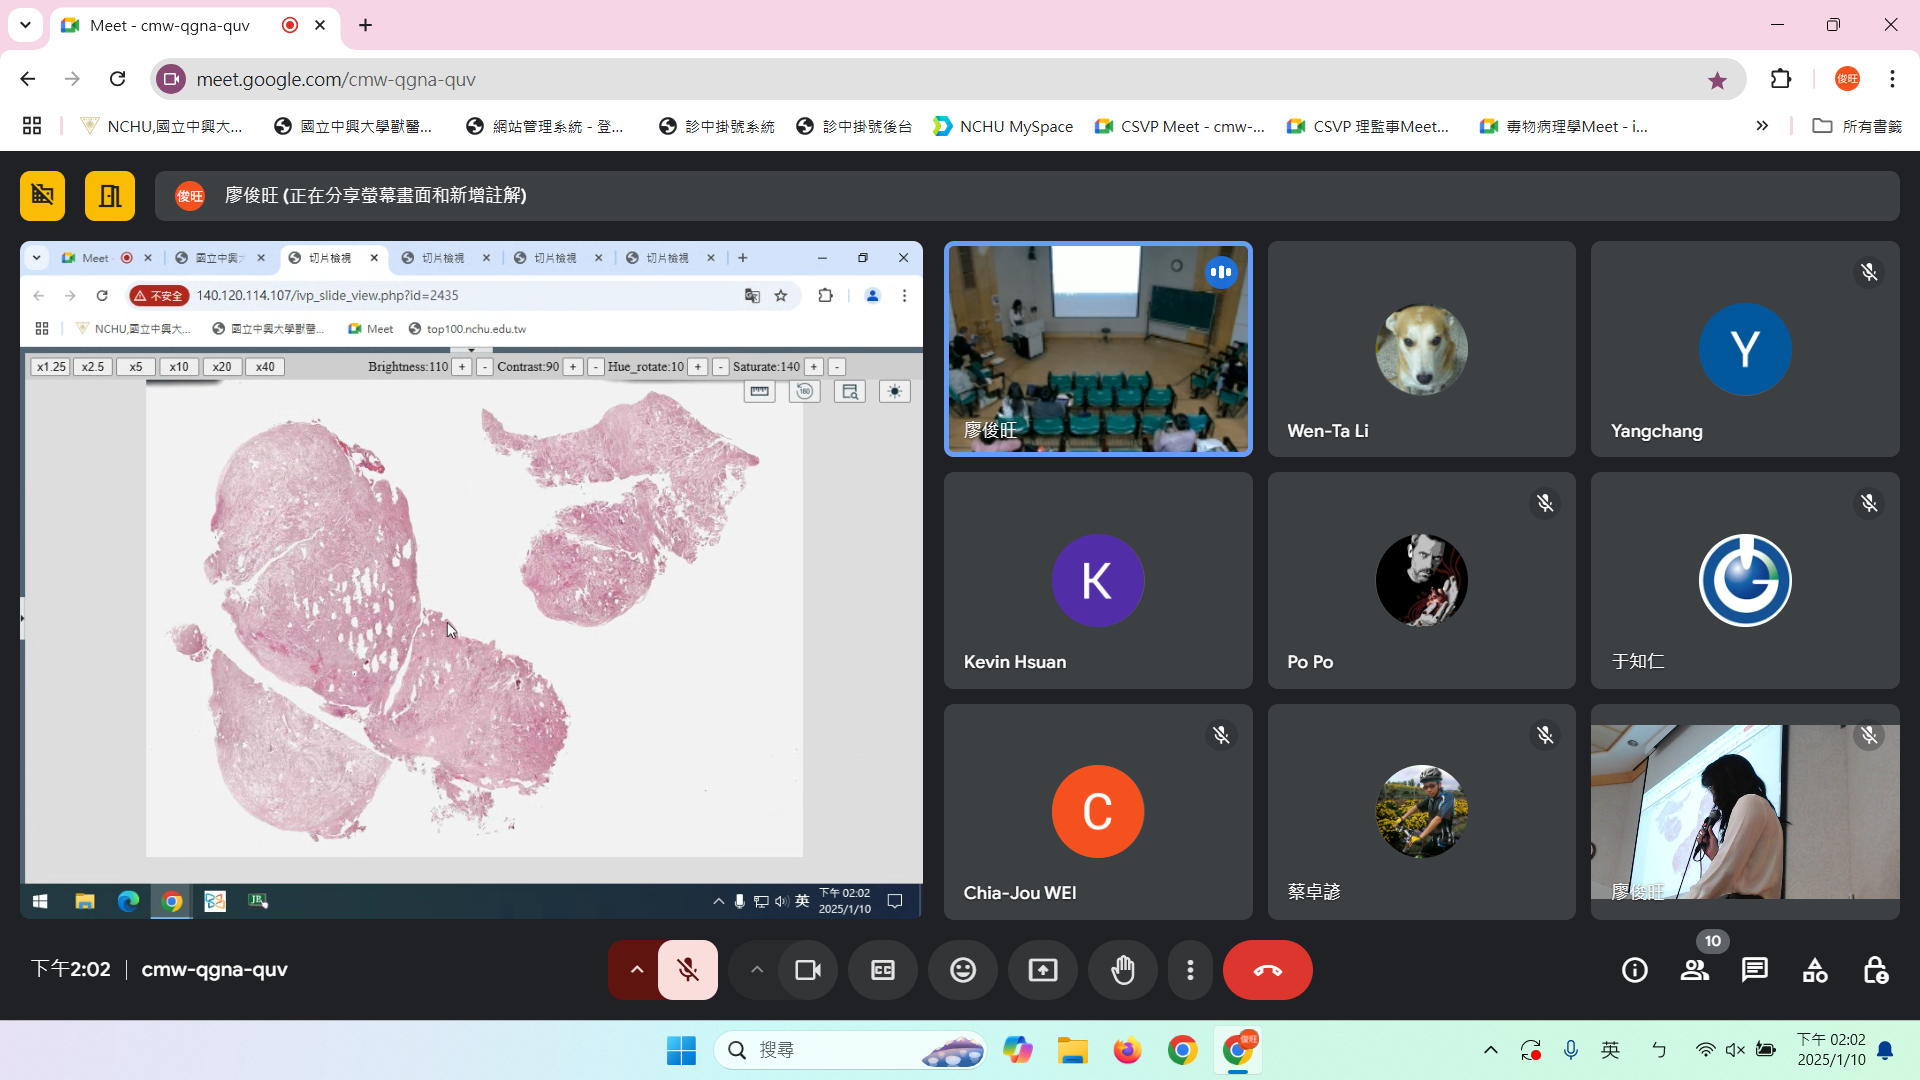Image resolution: width=1920 pixels, height=1080 pixels.
Task: Turn on closed captions
Action: pyautogui.click(x=882, y=970)
